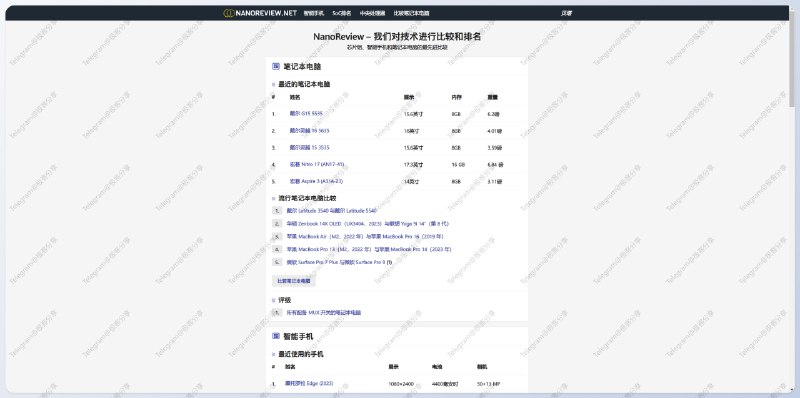The height and width of the screenshot is (398, 800).
Task: Open Latitude 3540 vs Latitude 5540 comparison
Action: (x=332, y=210)
